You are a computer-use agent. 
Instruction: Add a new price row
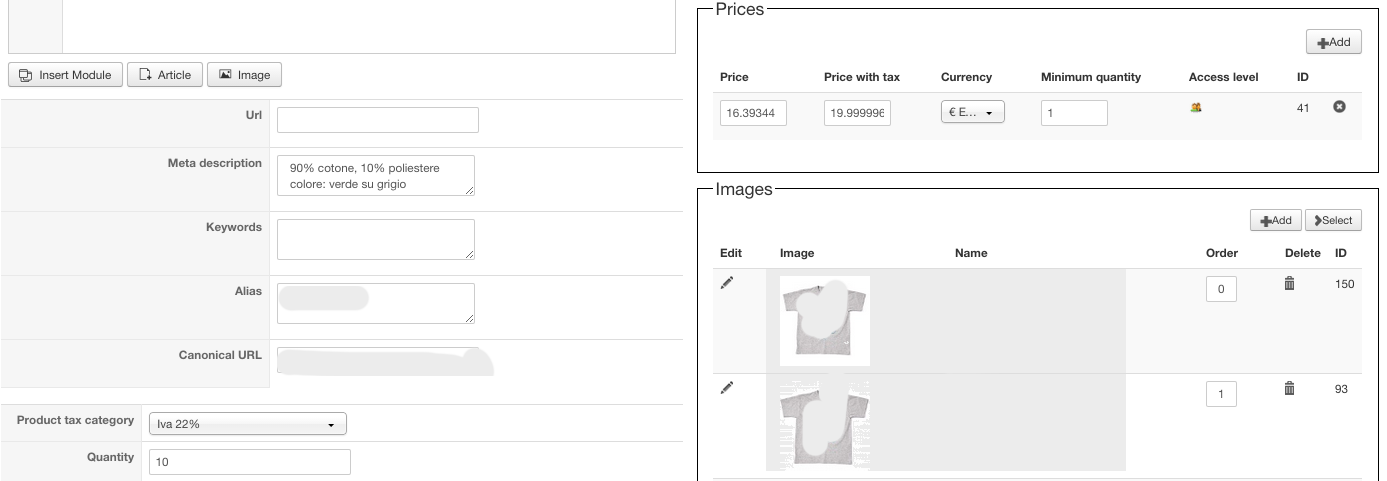coord(1333,42)
